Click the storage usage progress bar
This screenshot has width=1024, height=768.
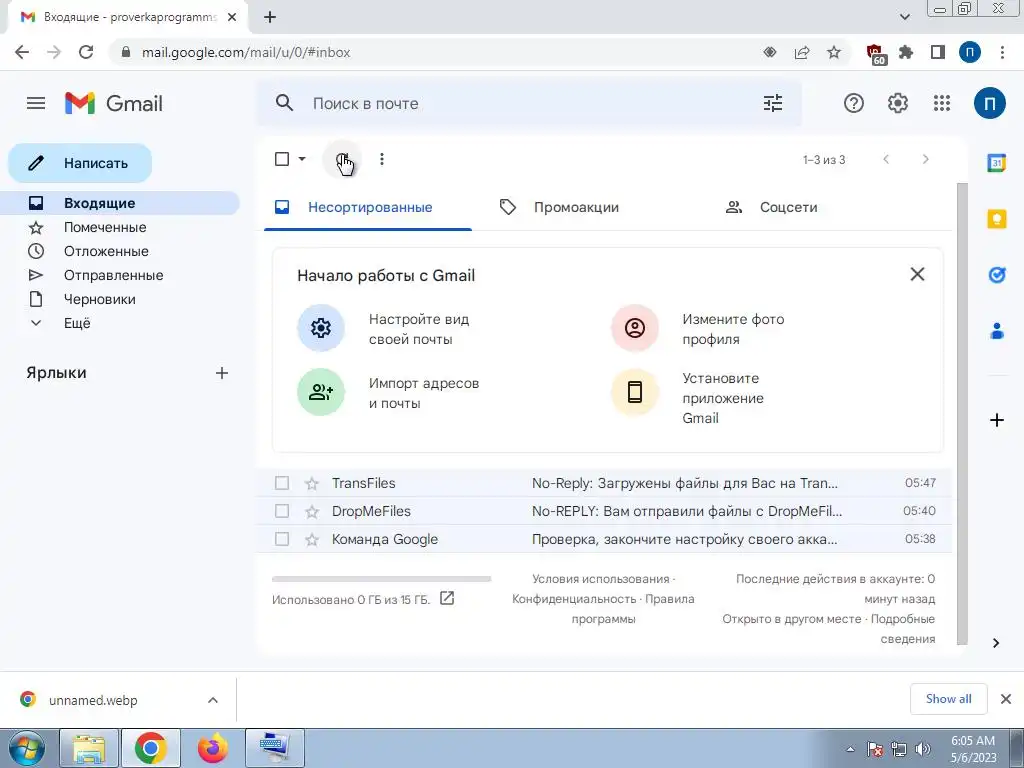coord(381,579)
